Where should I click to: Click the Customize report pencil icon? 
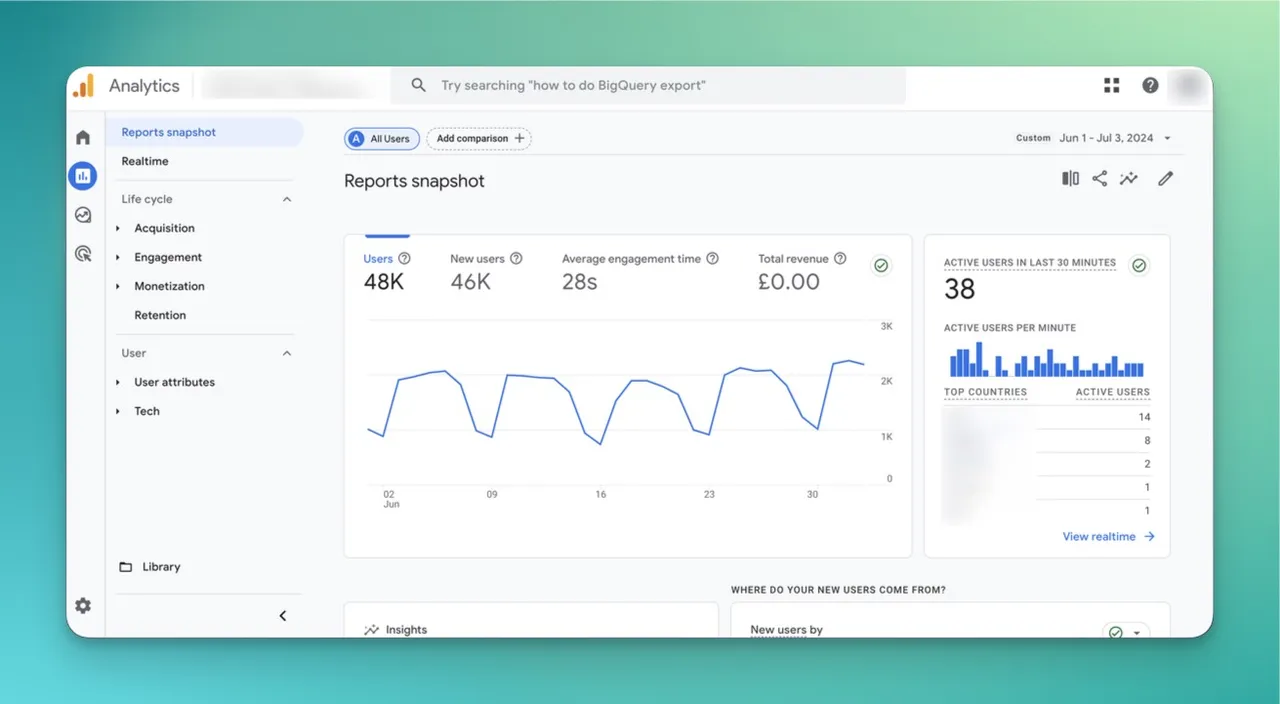[x=1165, y=179]
